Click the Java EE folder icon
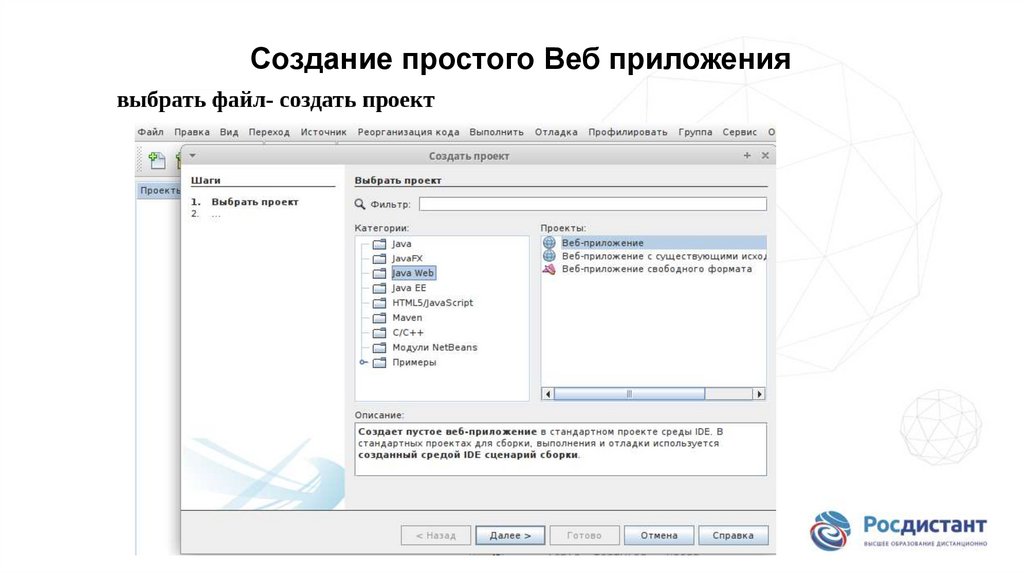 coord(379,288)
